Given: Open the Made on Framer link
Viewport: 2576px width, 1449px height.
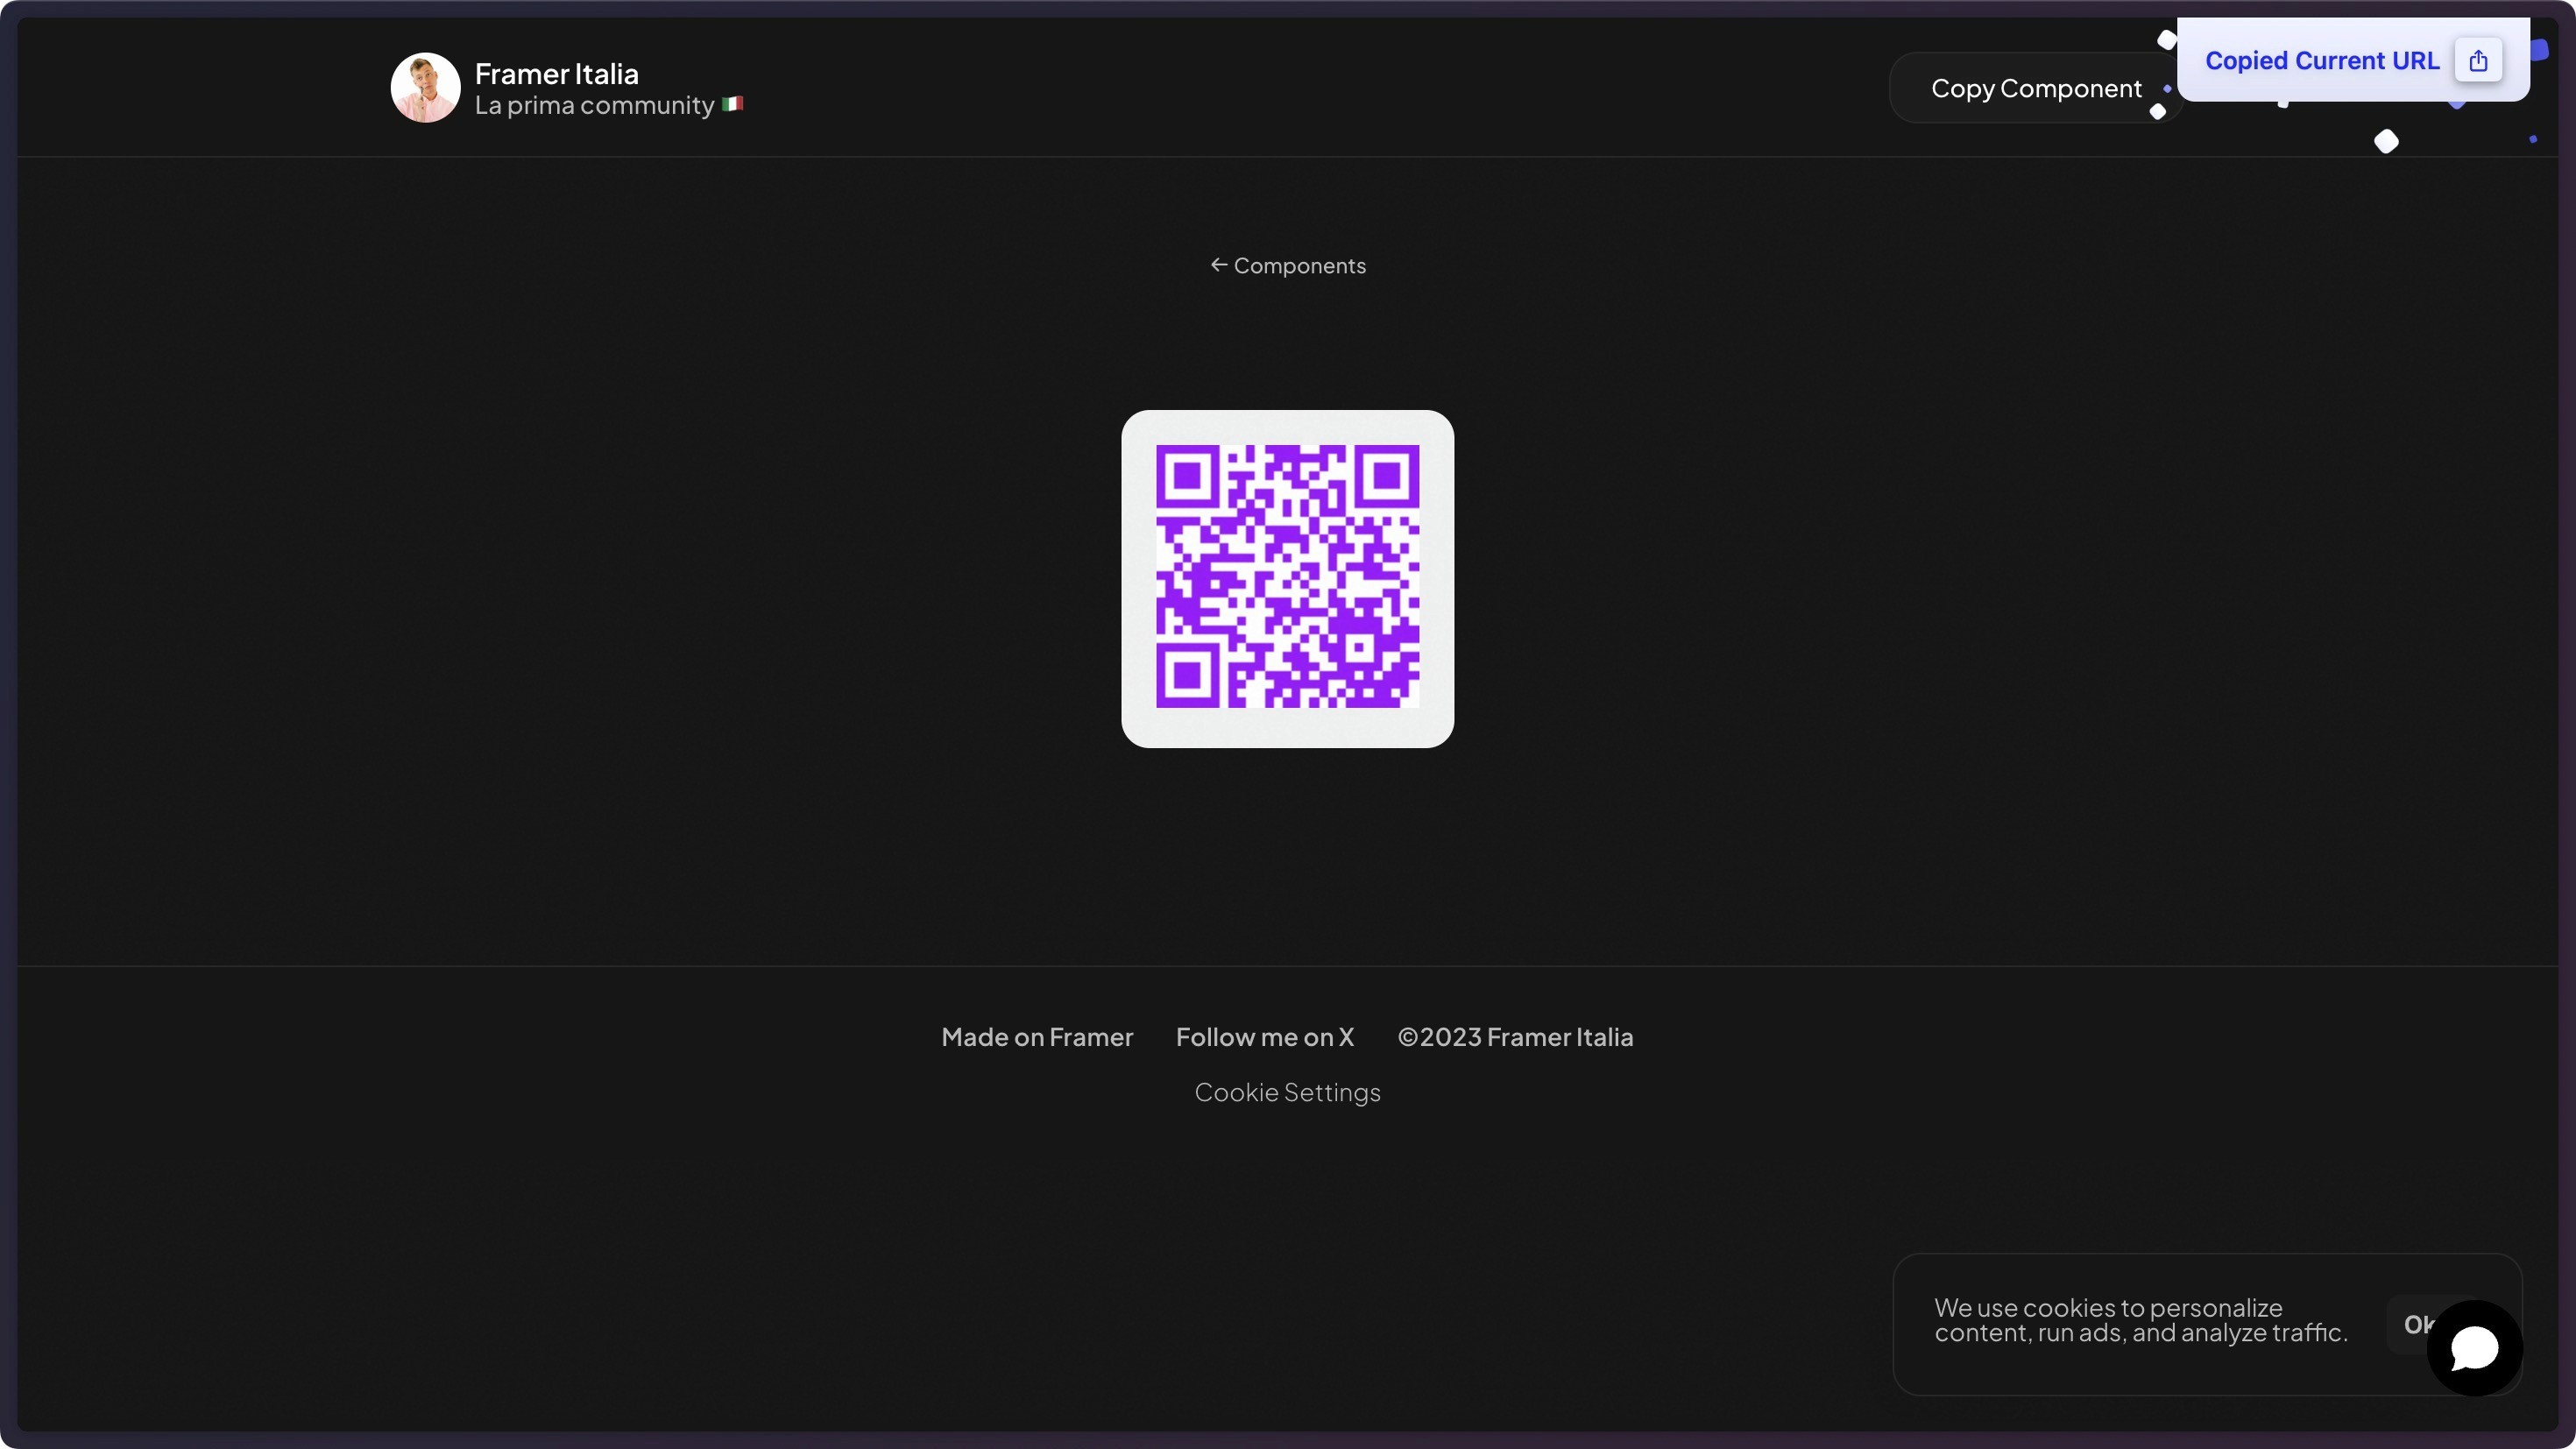Looking at the screenshot, I should point(1037,1037).
